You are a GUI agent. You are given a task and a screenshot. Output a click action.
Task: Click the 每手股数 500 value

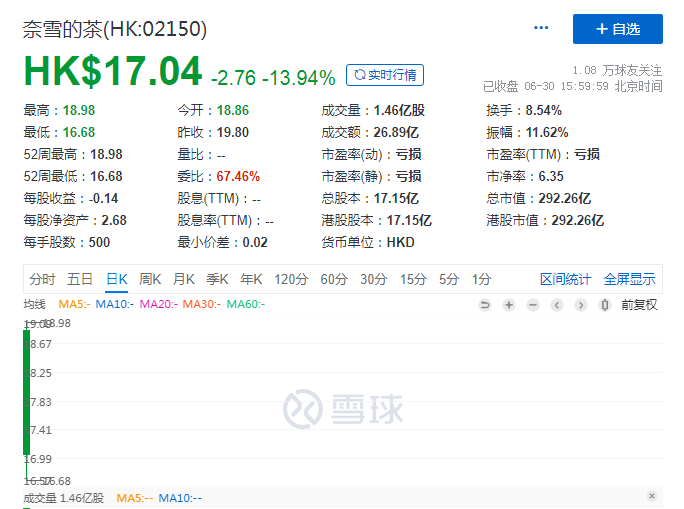tap(99, 242)
